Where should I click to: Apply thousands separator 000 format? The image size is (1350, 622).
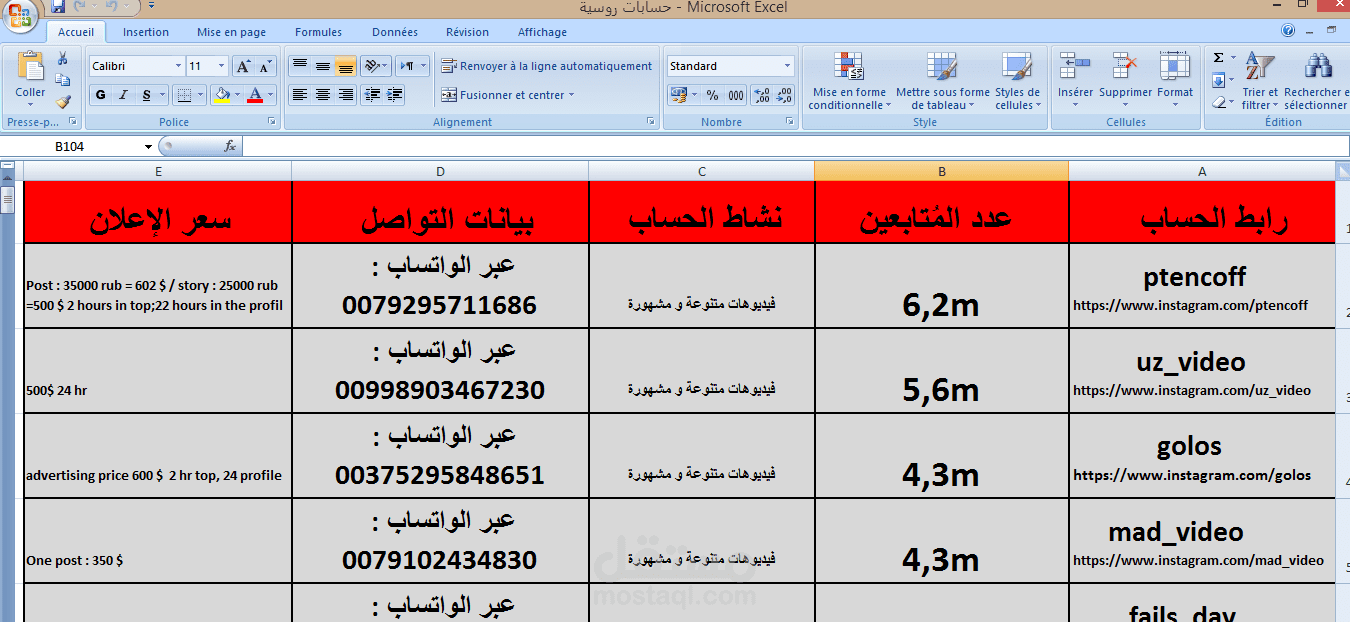point(736,95)
